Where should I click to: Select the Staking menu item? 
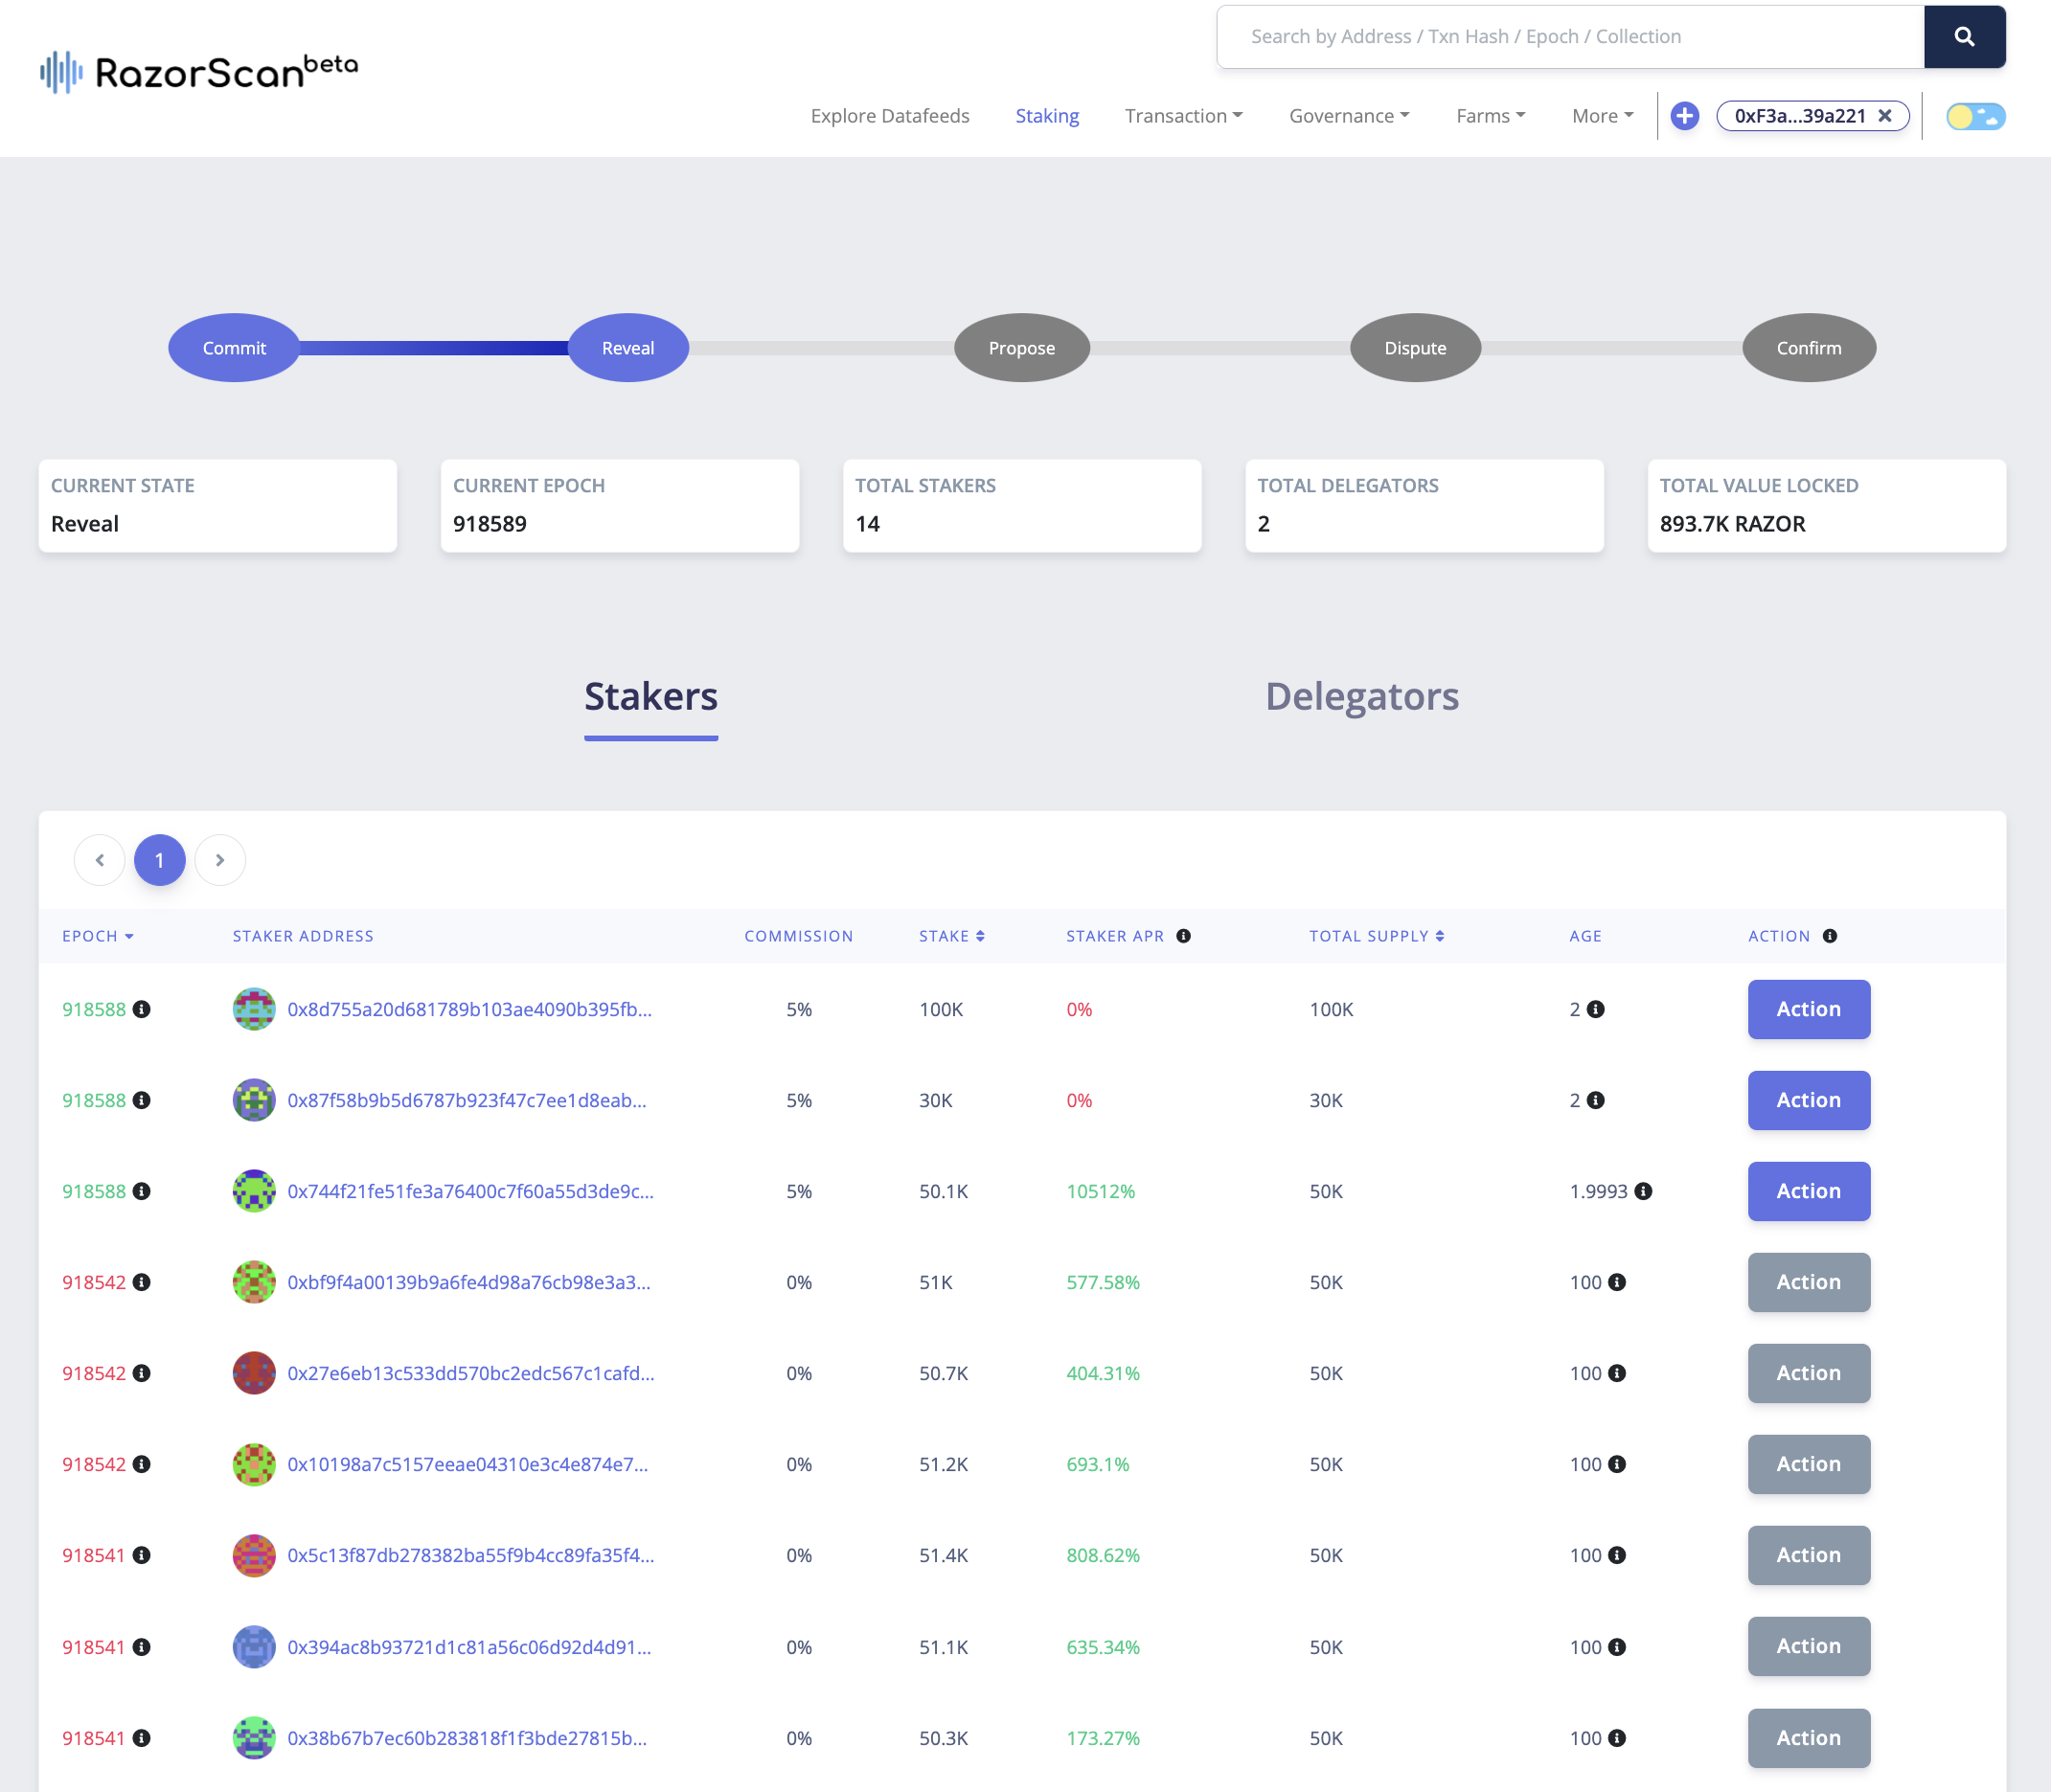(x=1046, y=116)
